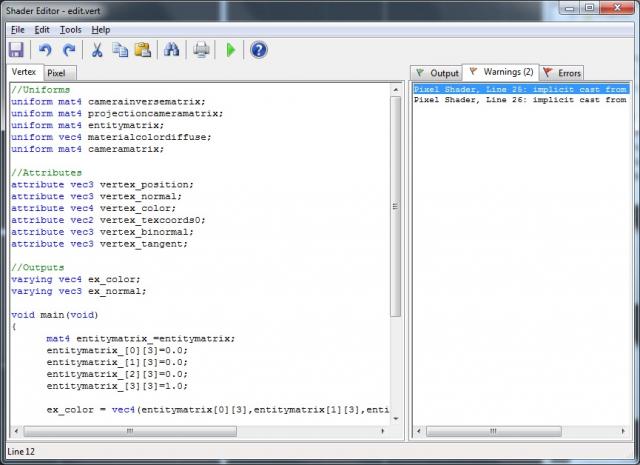Open Find with the binoculars icon
Viewport: 640px width, 465px height.
click(x=171, y=50)
